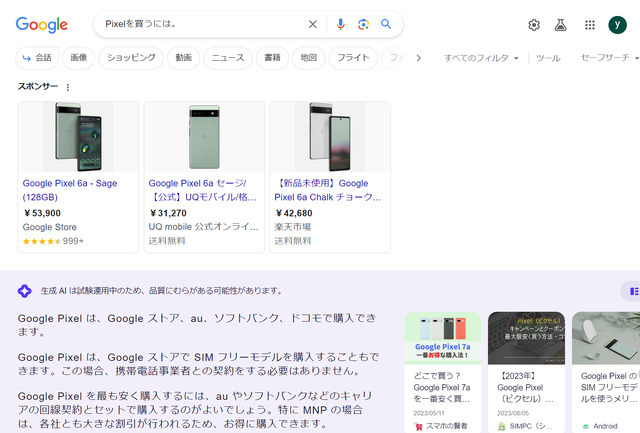Select the ニュース filter chip
Viewport: 640px width, 433px height.
coord(228,58)
